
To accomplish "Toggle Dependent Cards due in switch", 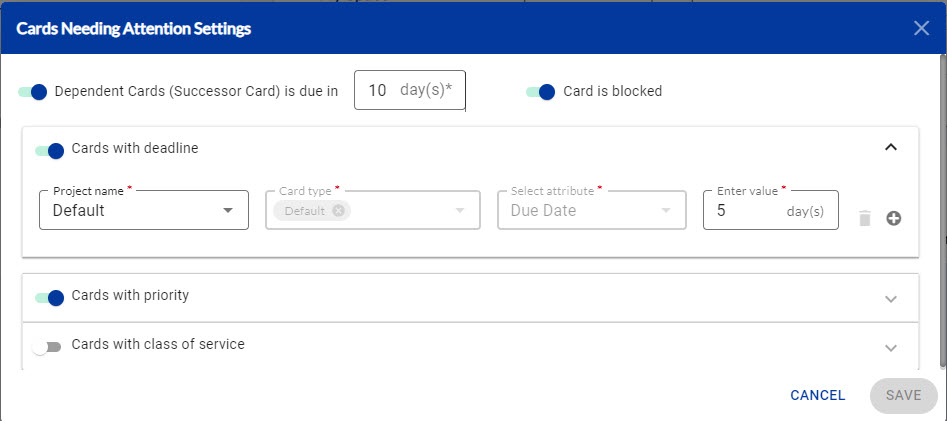I will 33,92.
